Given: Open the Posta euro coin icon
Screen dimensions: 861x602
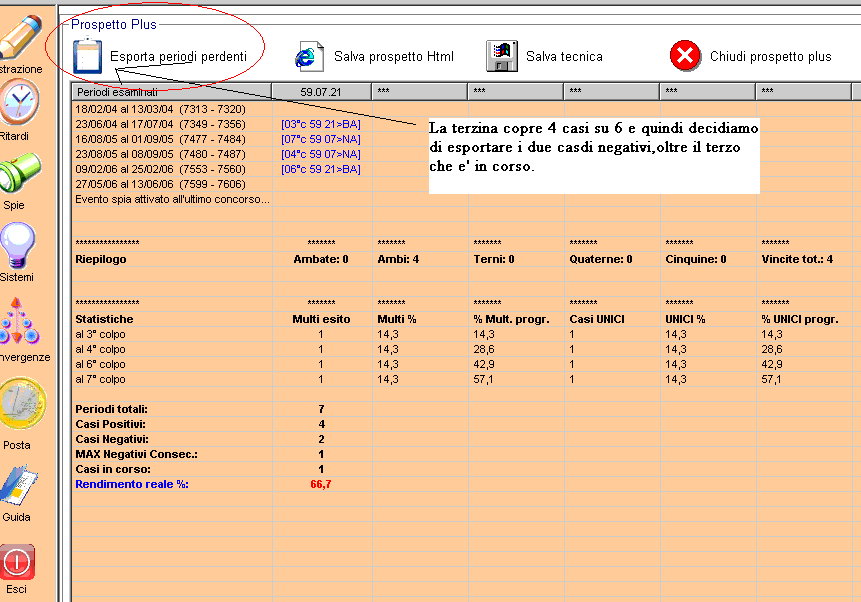Looking at the screenshot, I should (x=23, y=403).
